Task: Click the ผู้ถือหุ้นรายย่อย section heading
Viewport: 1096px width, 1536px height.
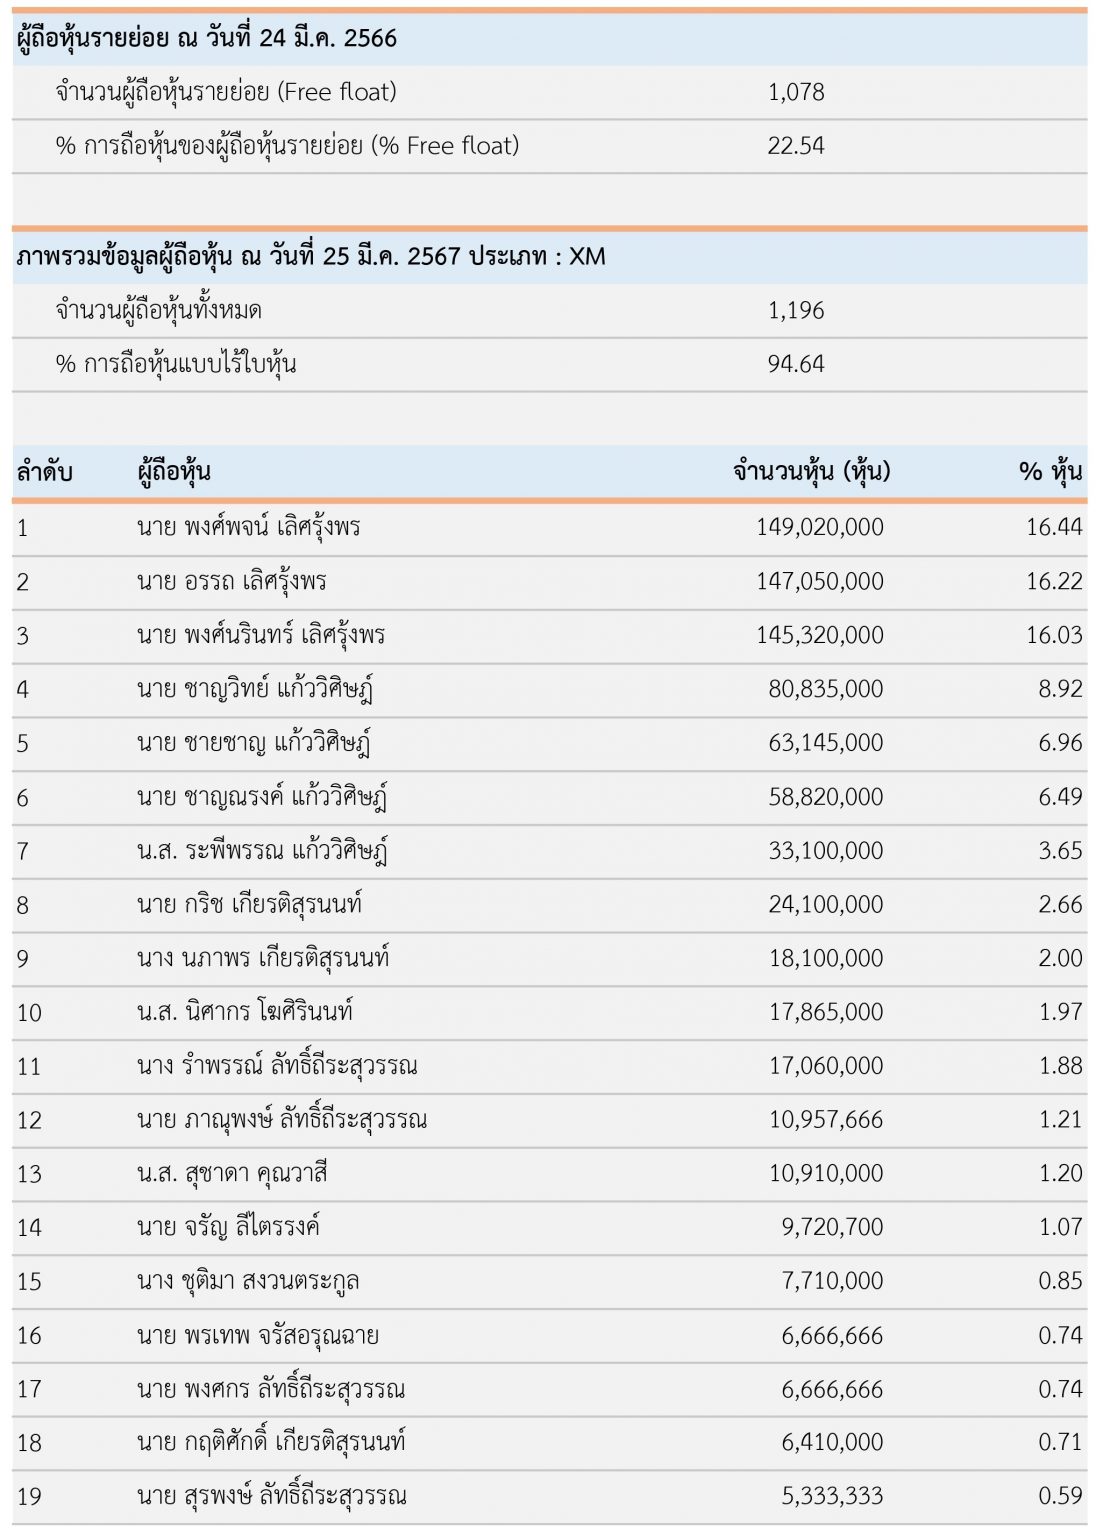Action: click(x=207, y=38)
